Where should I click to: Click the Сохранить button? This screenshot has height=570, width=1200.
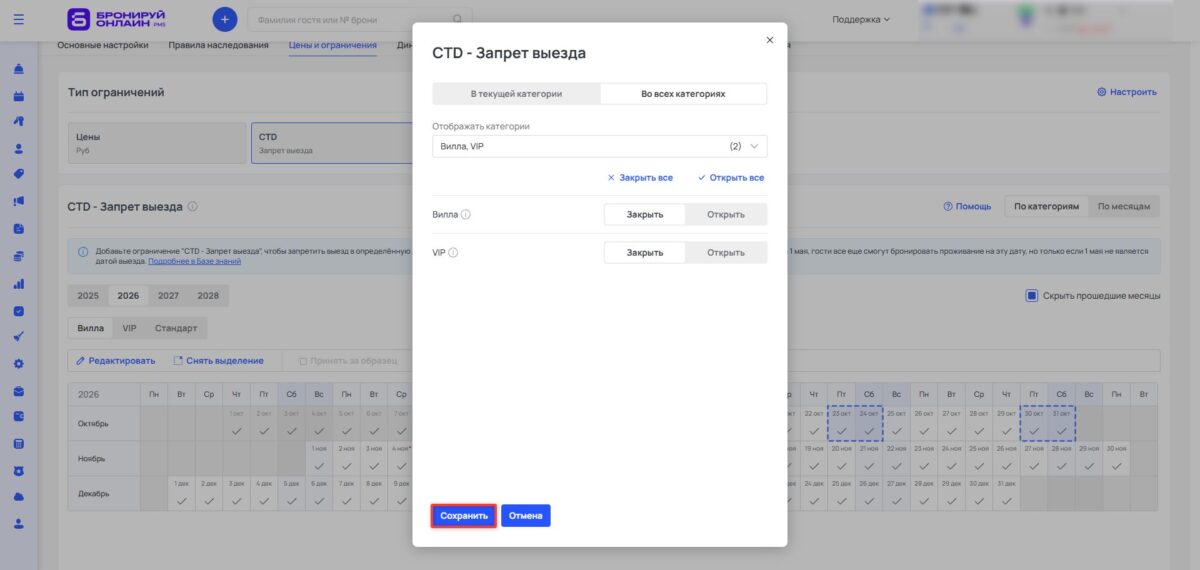464,516
